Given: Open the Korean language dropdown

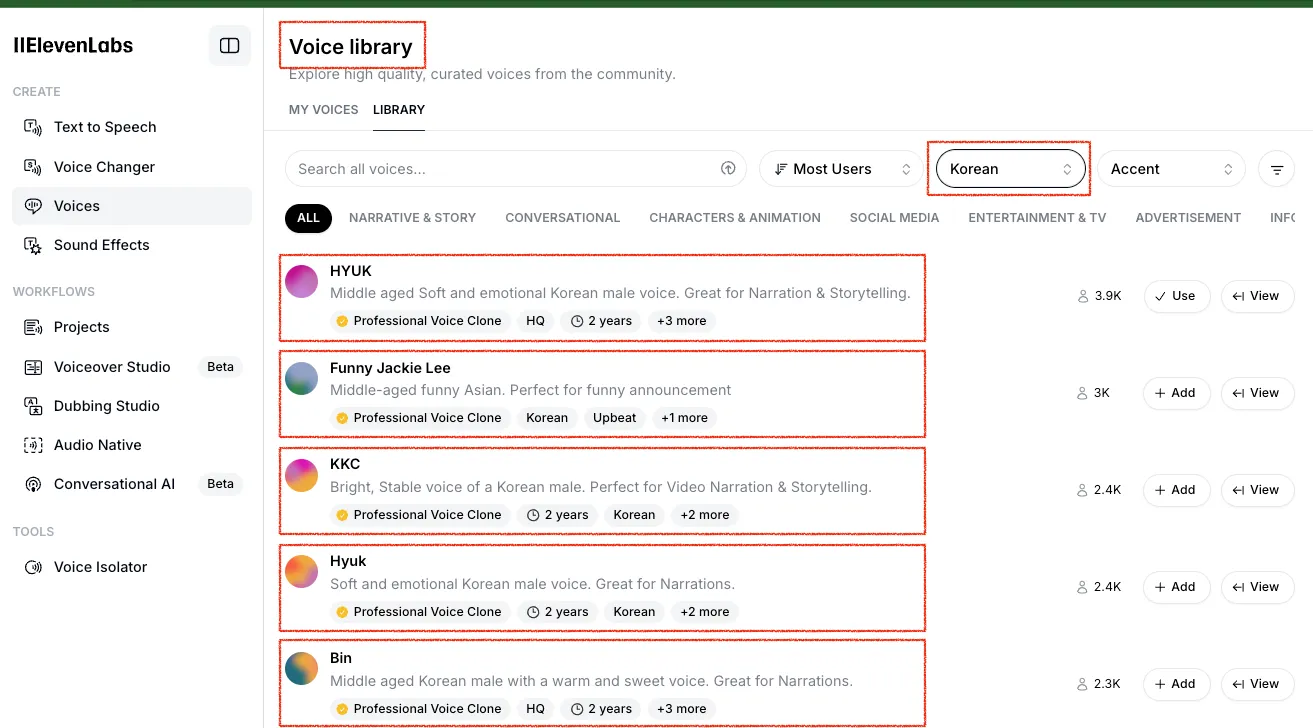Looking at the screenshot, I should 1011,169.
